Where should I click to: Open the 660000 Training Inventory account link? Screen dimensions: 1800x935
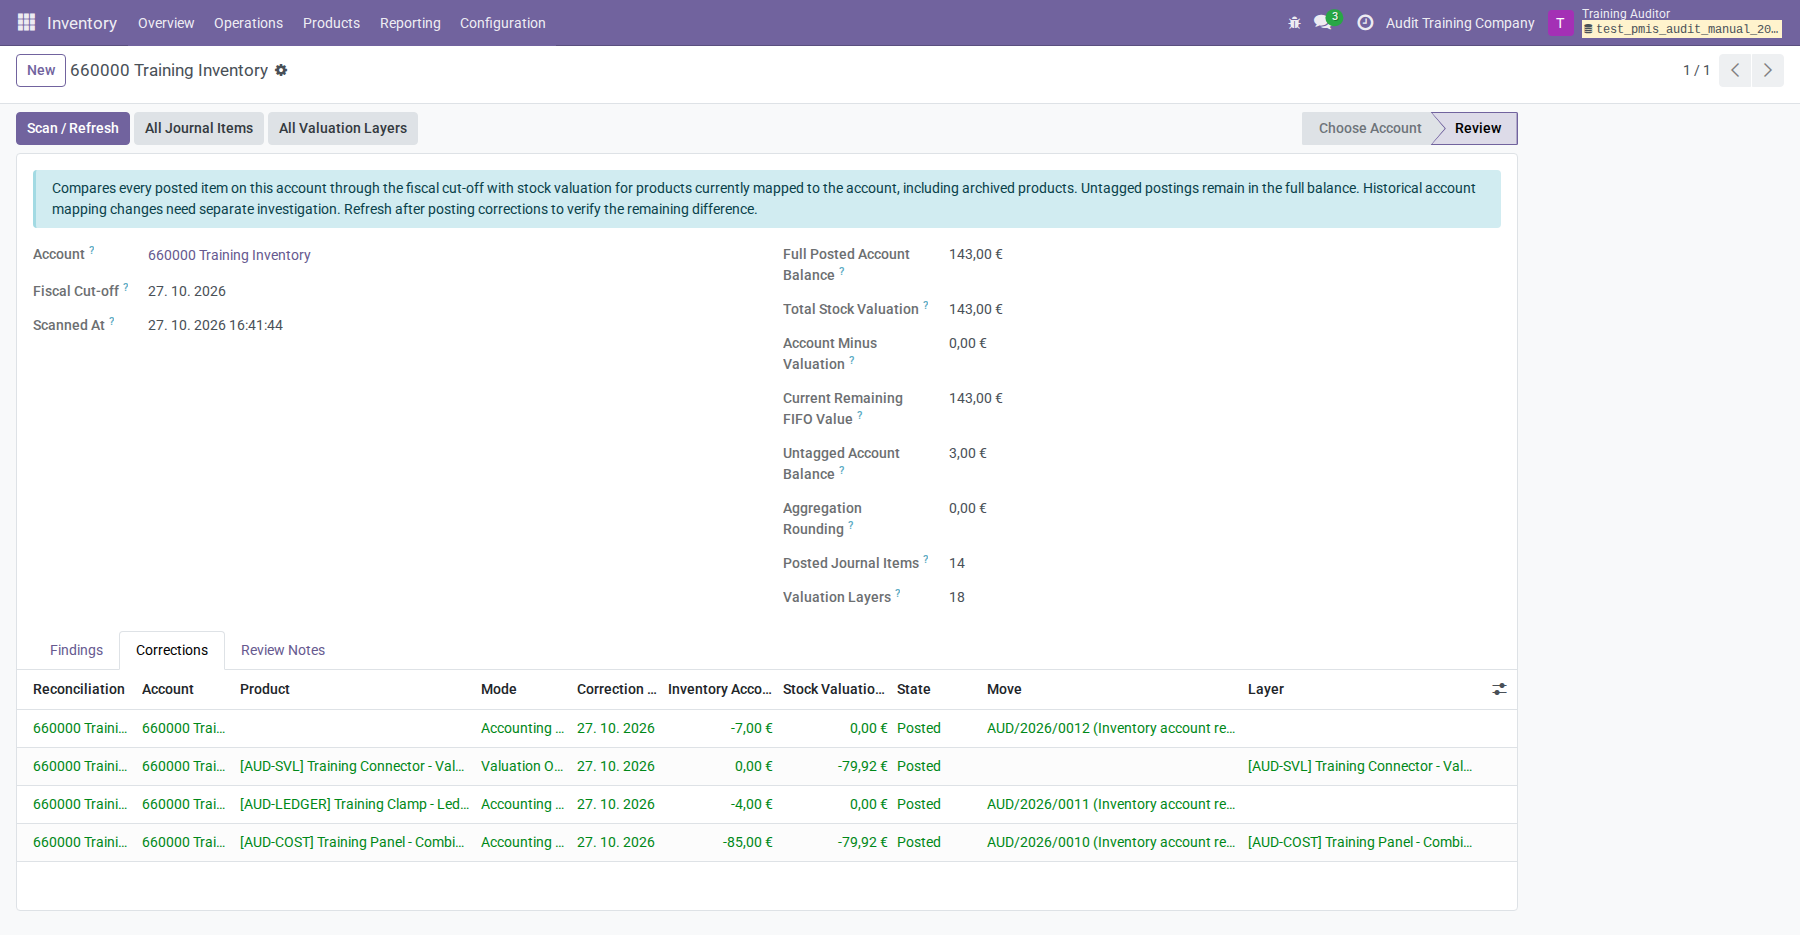click(x=229, y=255)
